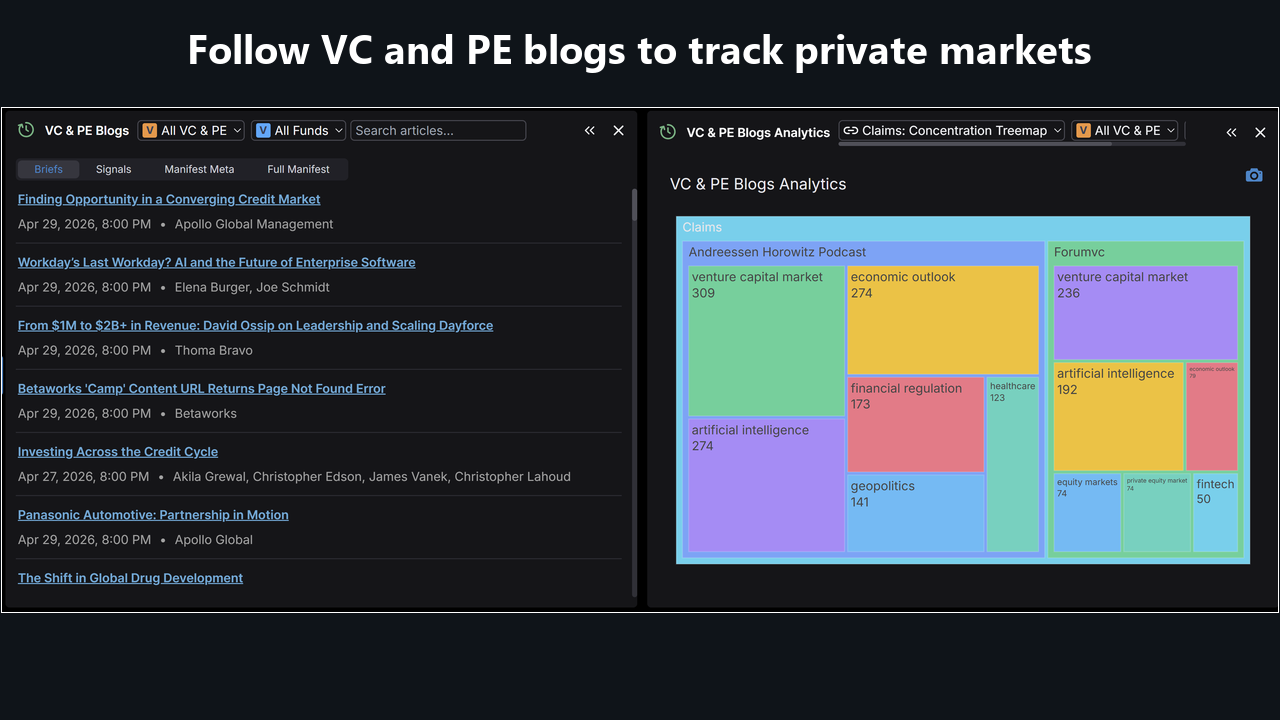
Task: Click articles list vertical scrollbar
Action: (634, 205)
